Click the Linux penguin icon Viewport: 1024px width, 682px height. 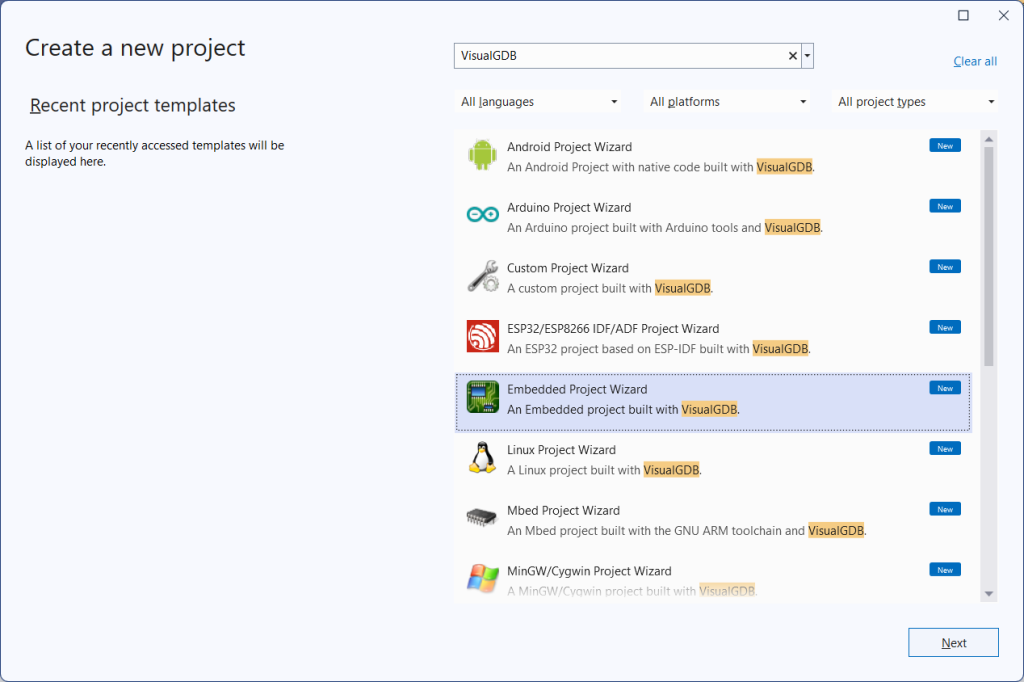click(482, 458)
